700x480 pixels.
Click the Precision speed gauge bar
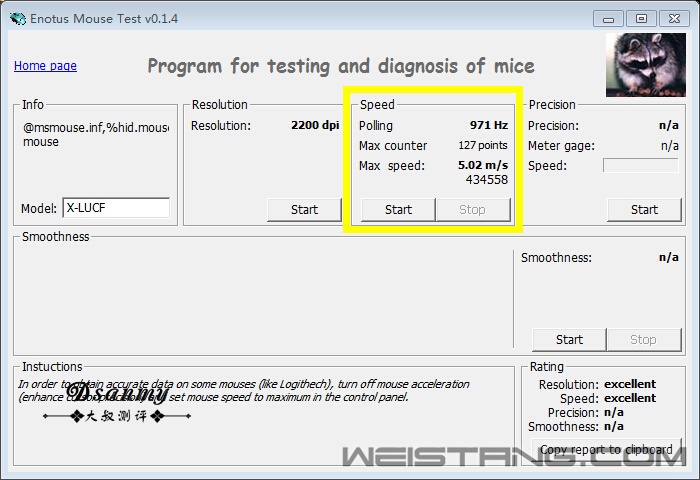coord(640,165)
